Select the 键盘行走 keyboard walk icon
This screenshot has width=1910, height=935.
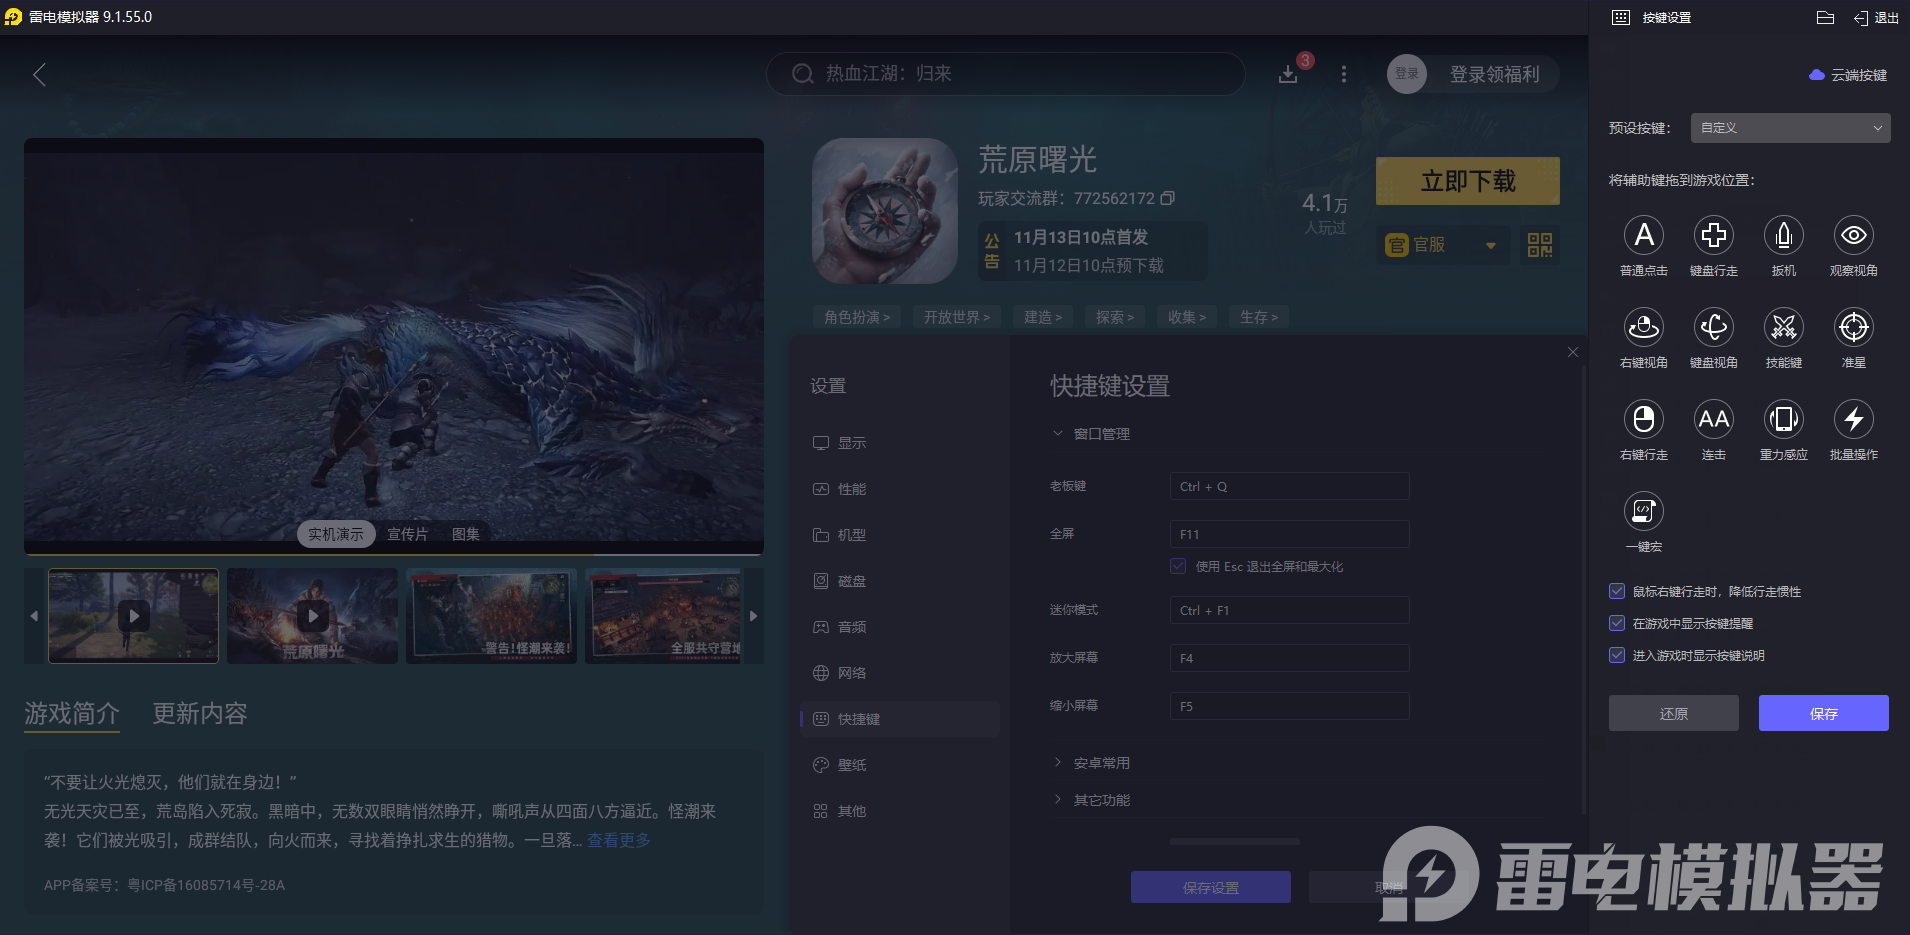(1713, 236)
